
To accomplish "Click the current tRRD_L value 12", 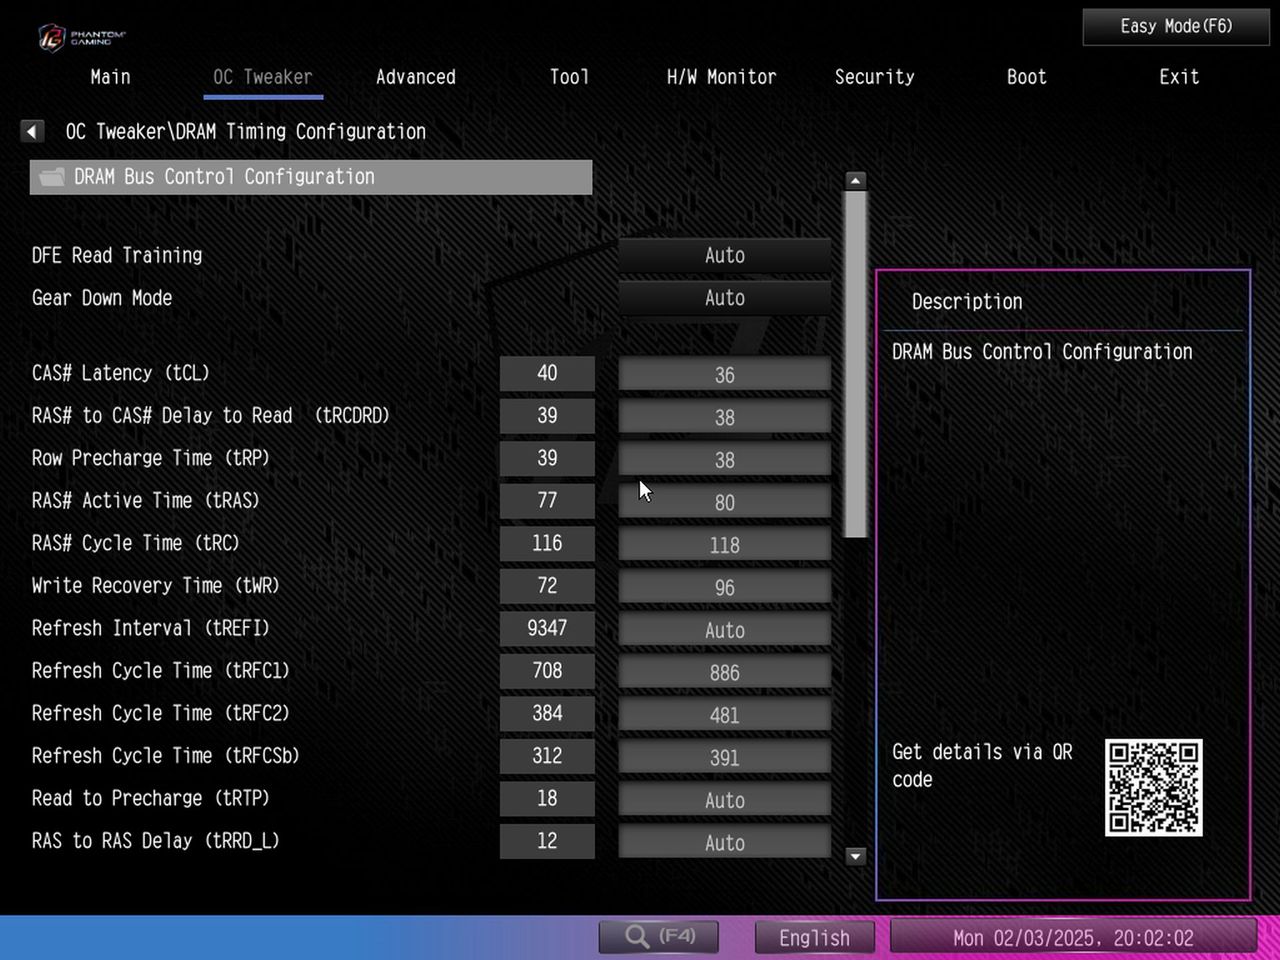I will [x=547, y=841].
